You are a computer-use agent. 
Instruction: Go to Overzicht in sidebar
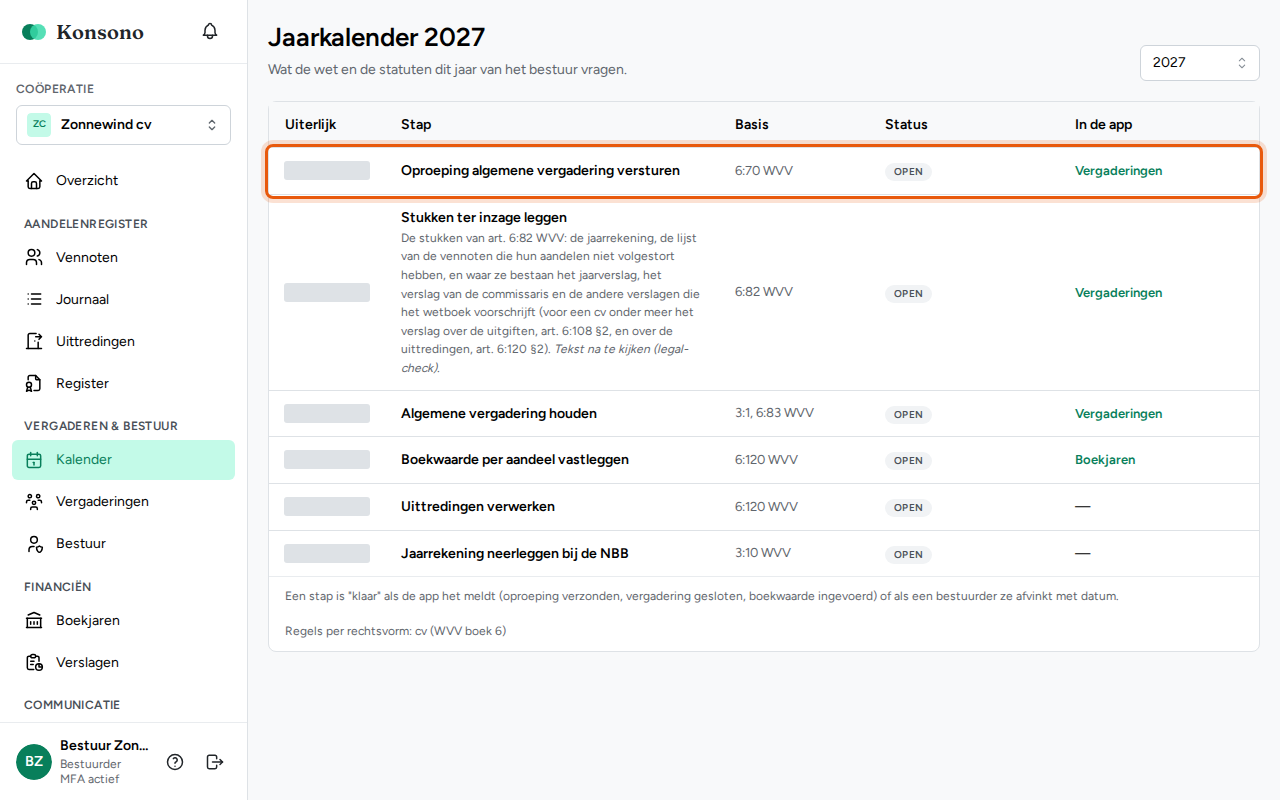point(123,181)
